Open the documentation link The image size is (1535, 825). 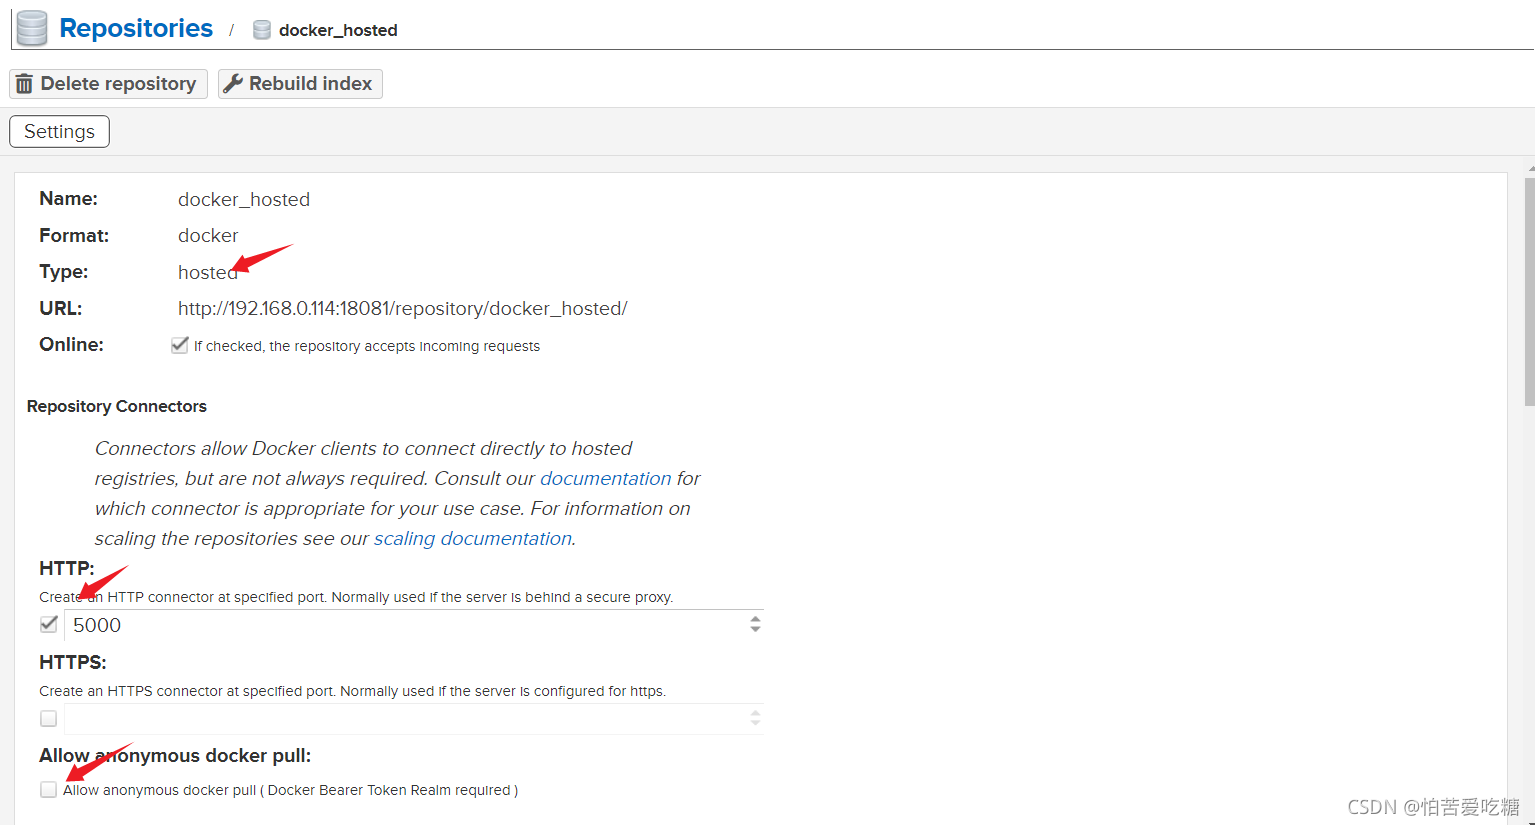point(605,478)
